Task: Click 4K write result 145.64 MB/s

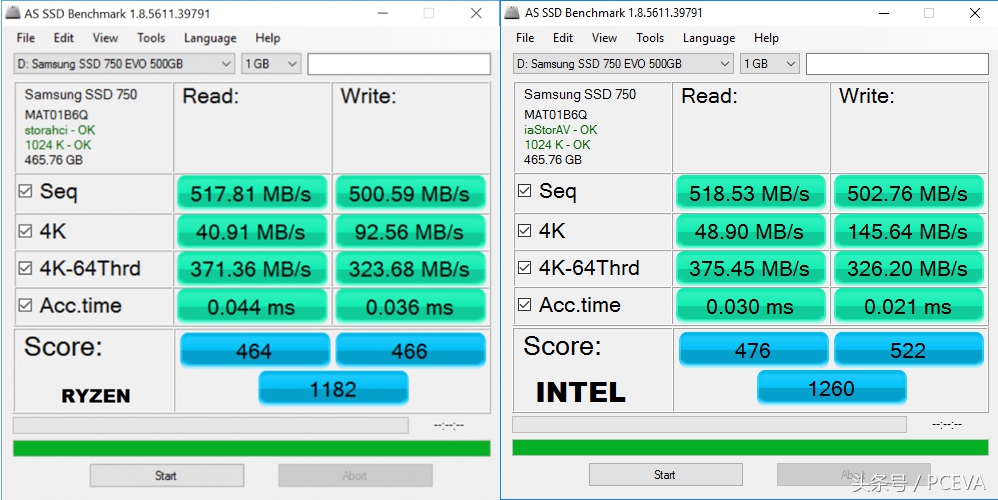Action: 908,232
